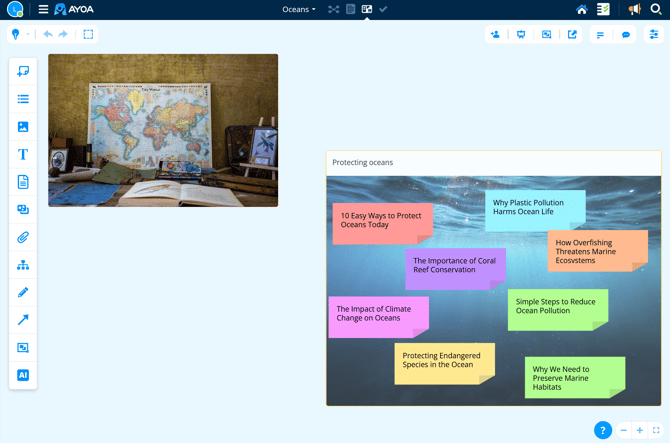670x443 pixels.
Task: Insert an image from sidebar
Action: click(x=23, y=126)
